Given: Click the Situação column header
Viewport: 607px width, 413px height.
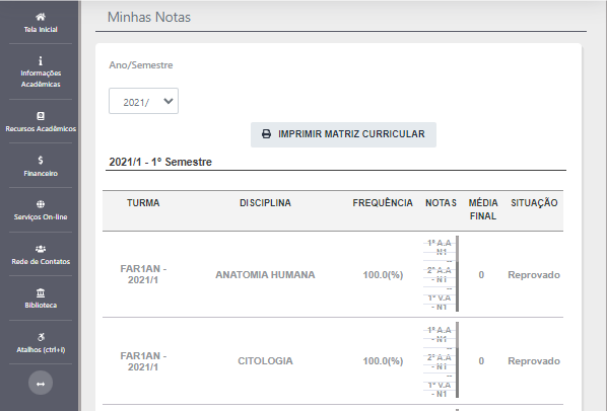Looking at the screenshot, I should pyautogui.click(x=534, y=203).
